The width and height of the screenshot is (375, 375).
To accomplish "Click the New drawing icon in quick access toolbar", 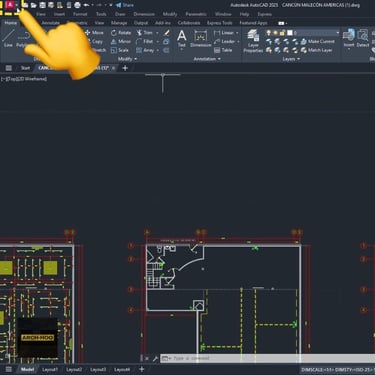I will tap(26, 5).
